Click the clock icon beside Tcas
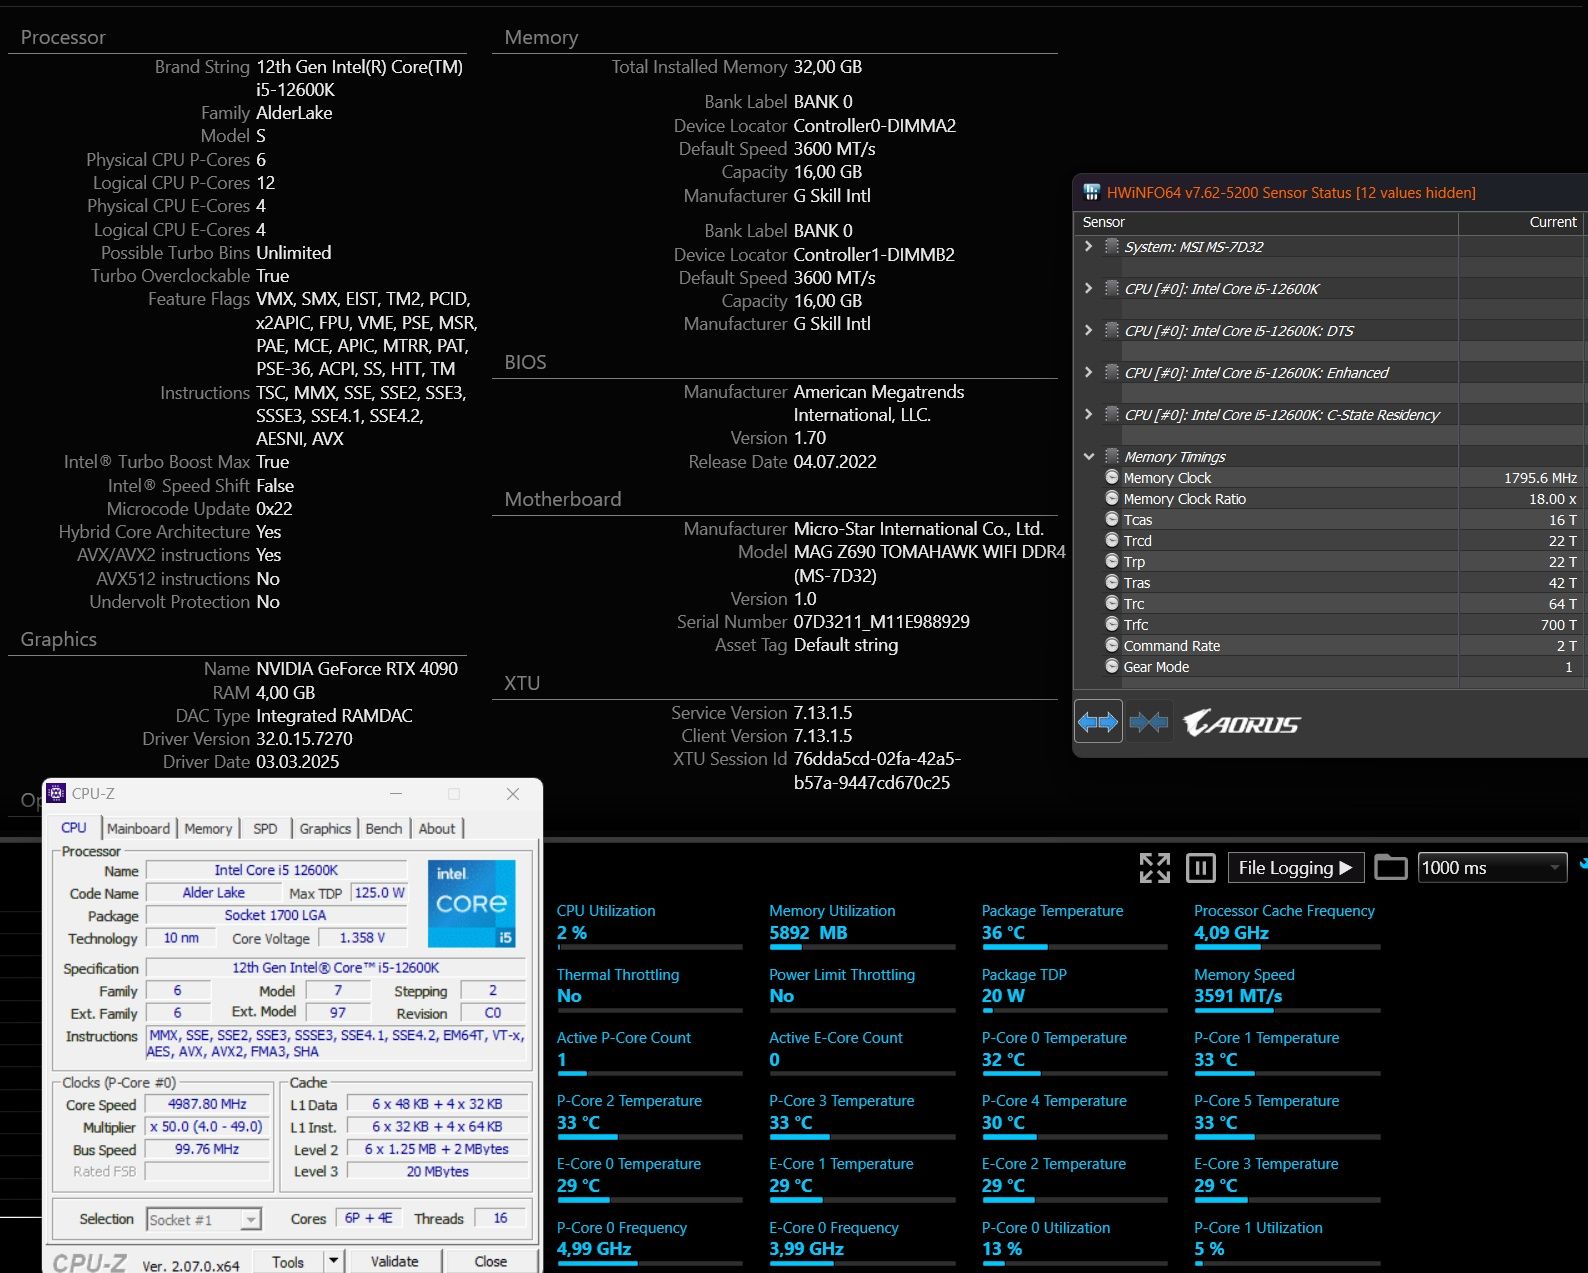Viewport: 1588px width, 1273px height. click(x=1112, y=519)
